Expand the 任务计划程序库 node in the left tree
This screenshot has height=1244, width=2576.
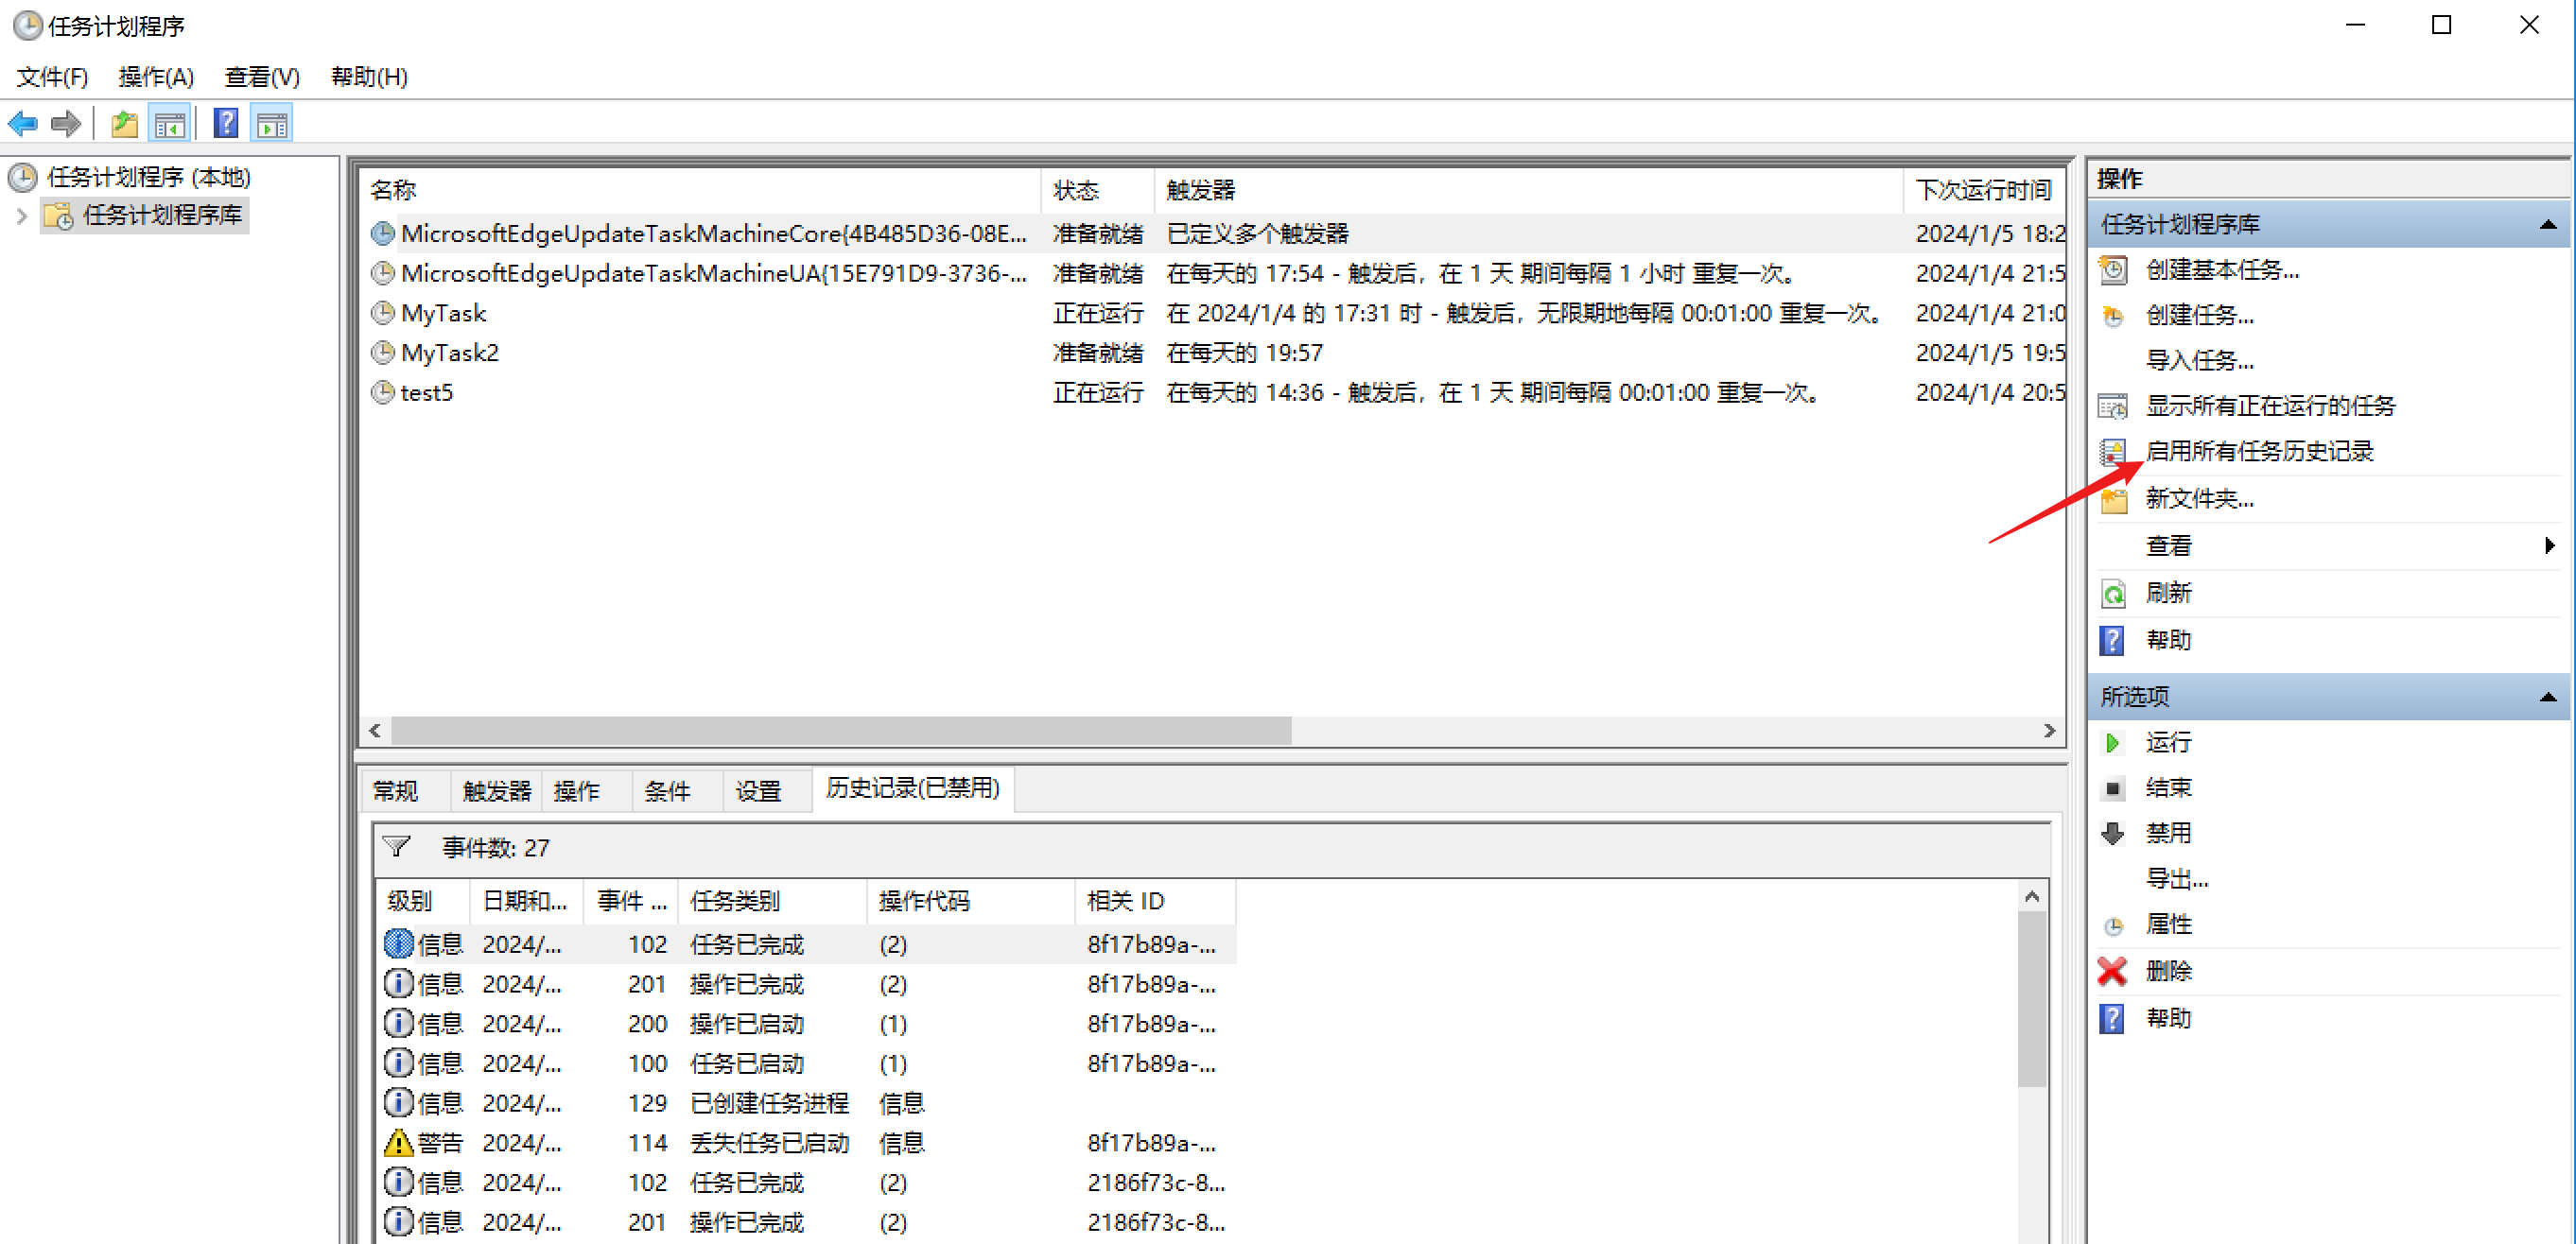[x=21, y=215]
